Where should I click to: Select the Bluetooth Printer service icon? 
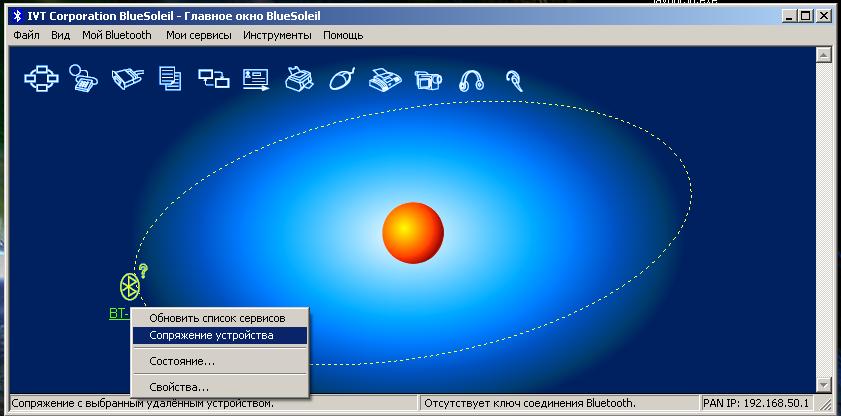299,78
